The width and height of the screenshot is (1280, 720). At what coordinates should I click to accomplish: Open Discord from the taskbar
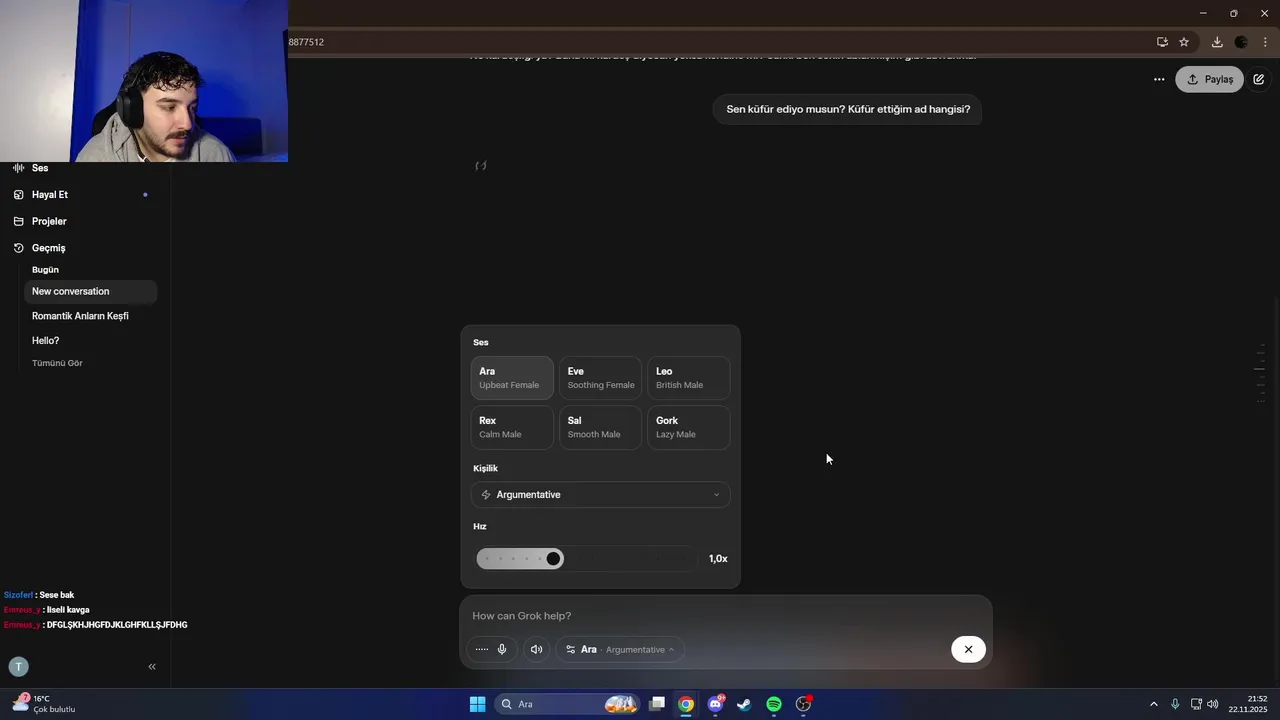[715, 704]
